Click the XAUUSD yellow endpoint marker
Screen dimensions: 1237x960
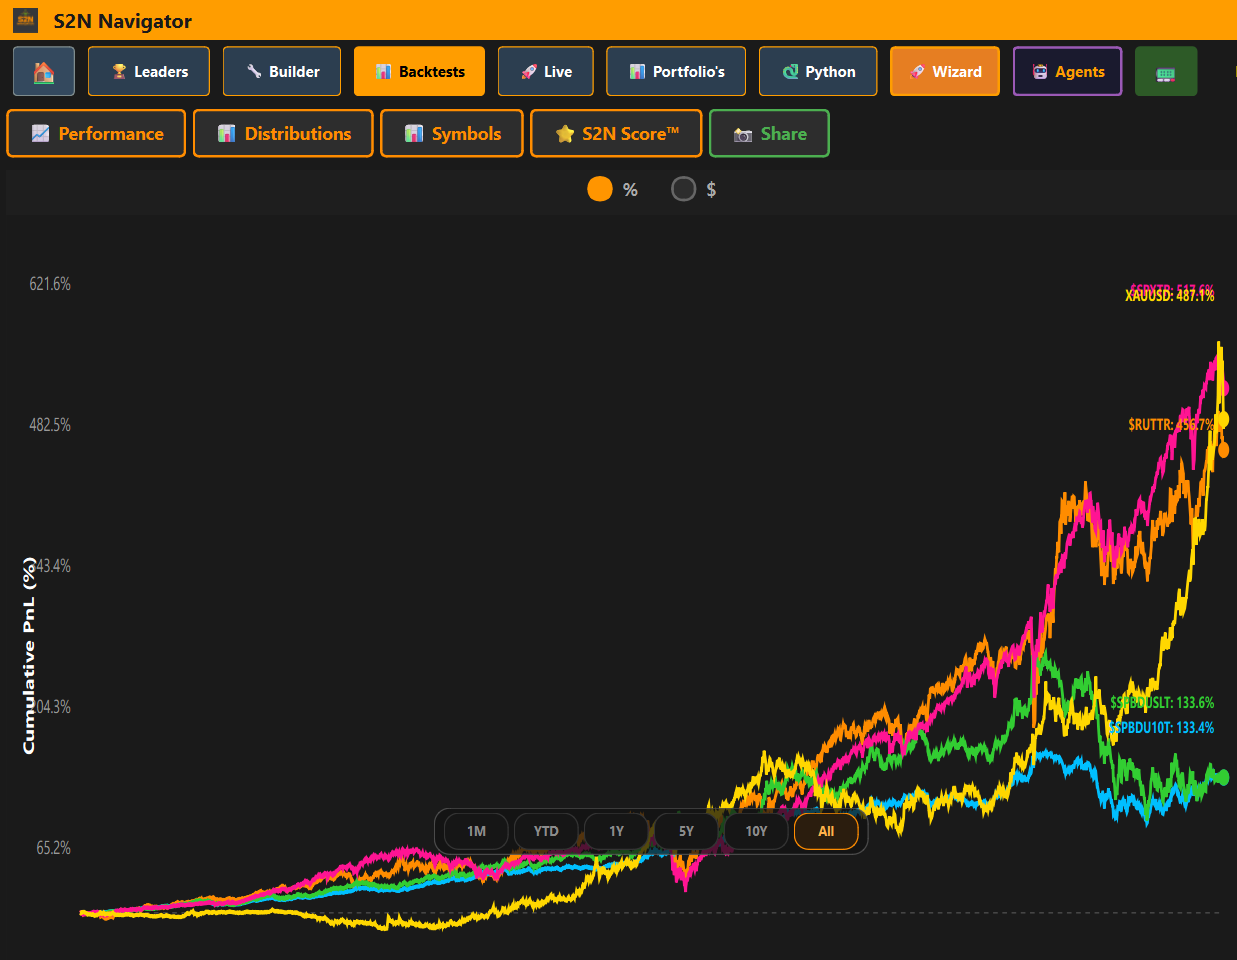tap(1222, 420)
